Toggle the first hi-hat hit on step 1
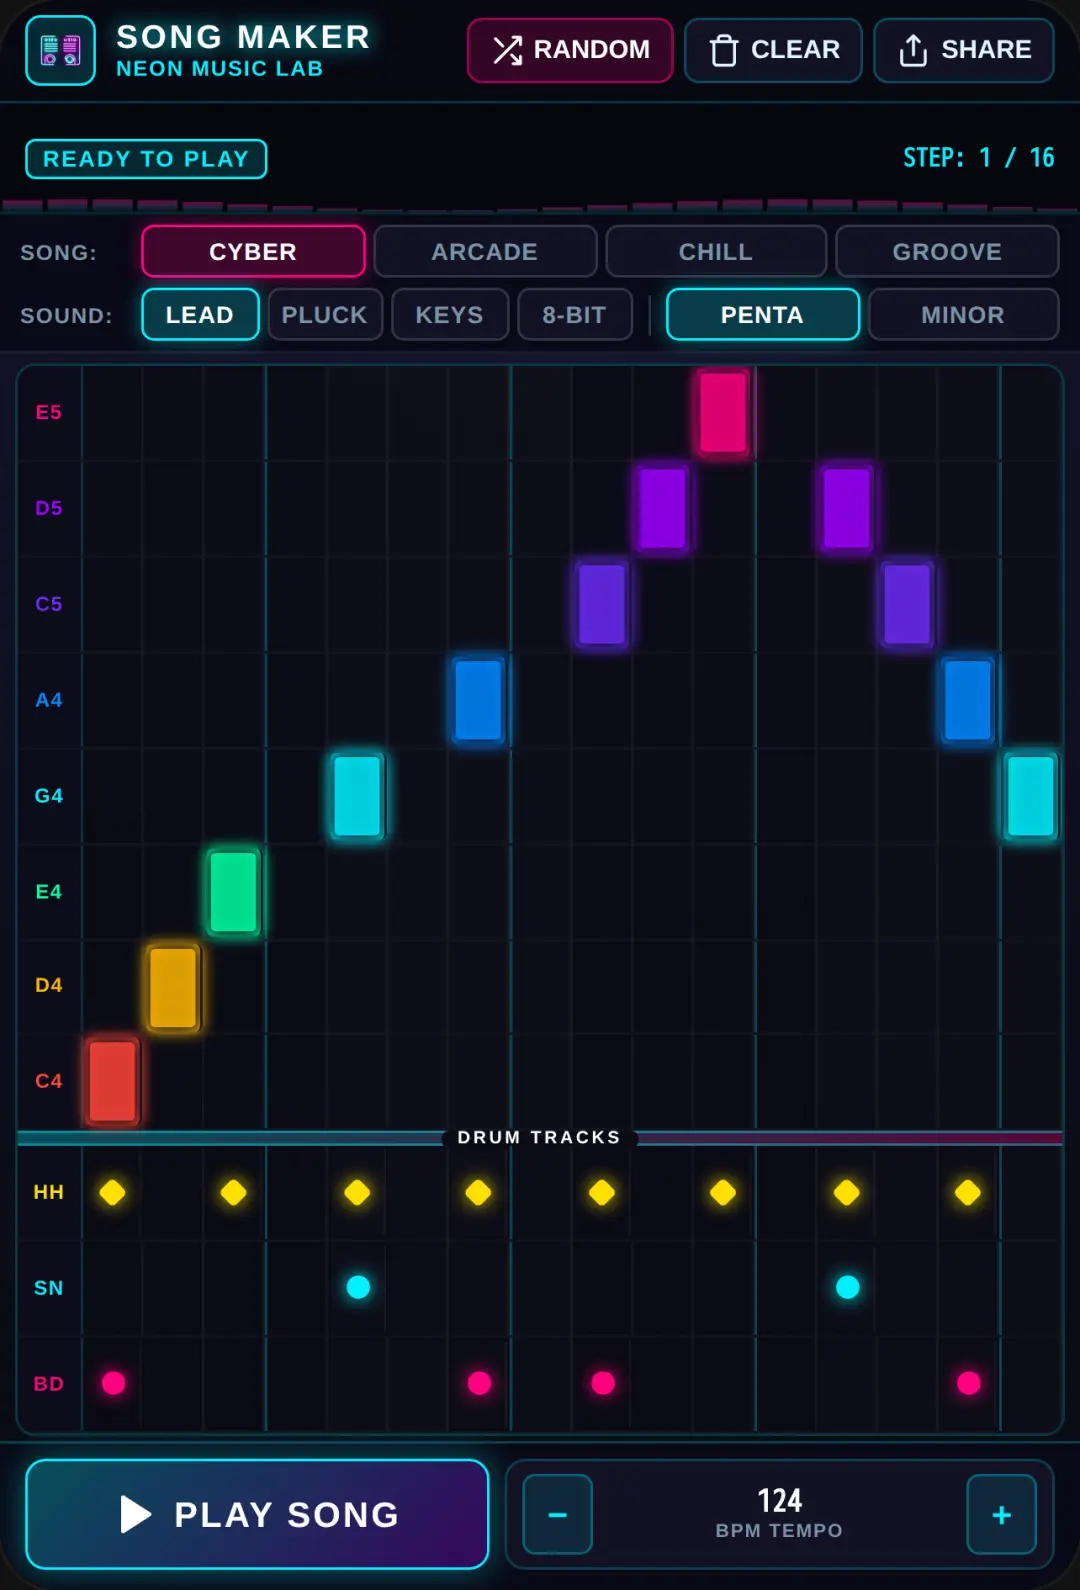This screenshot has height=1590, width=1080. [x=112, y=1192]
